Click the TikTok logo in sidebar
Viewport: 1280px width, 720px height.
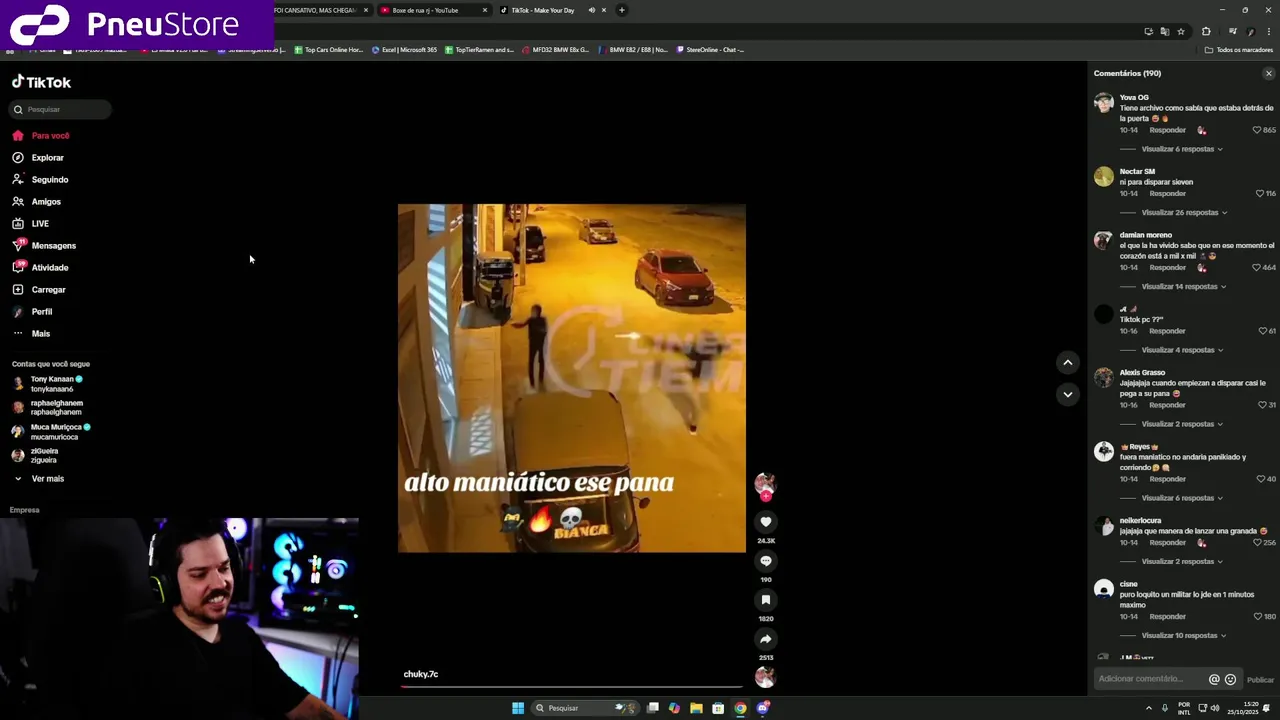coord(41,82)
